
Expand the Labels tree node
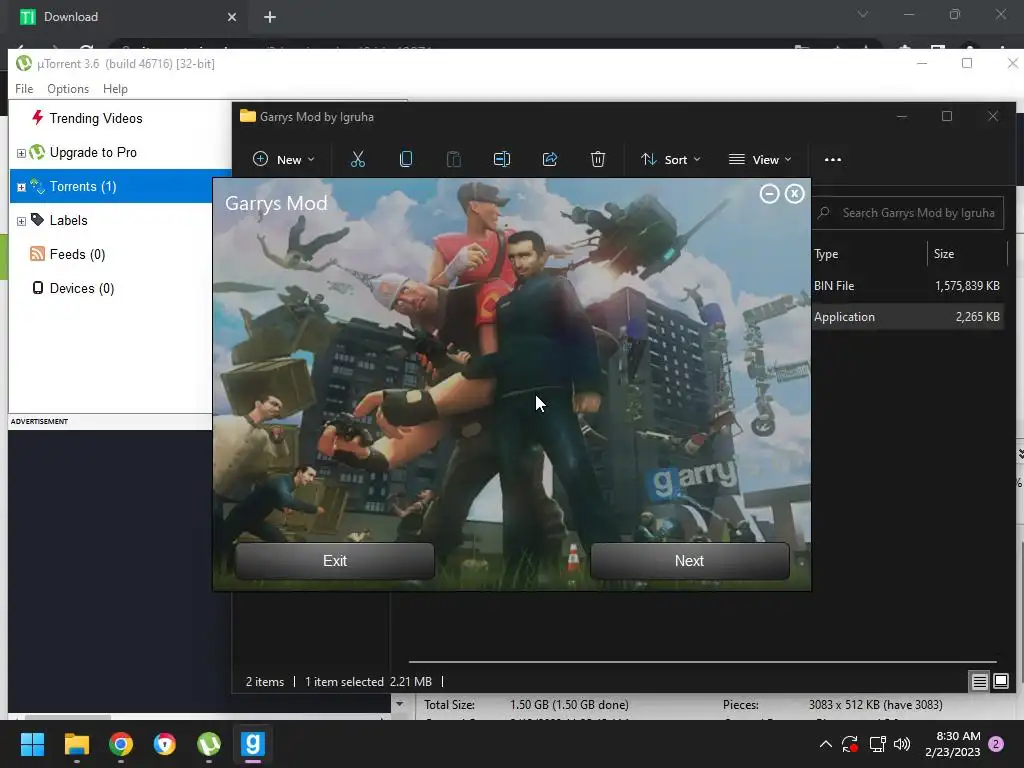[x=22, y=221]
